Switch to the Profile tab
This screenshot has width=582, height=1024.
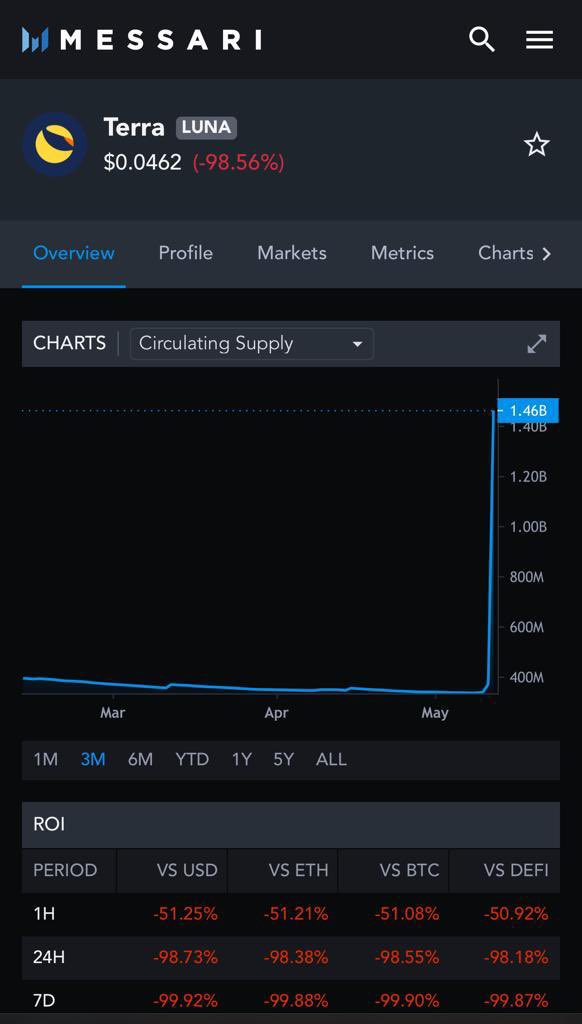pyautogui.click(x=186, y=253)
